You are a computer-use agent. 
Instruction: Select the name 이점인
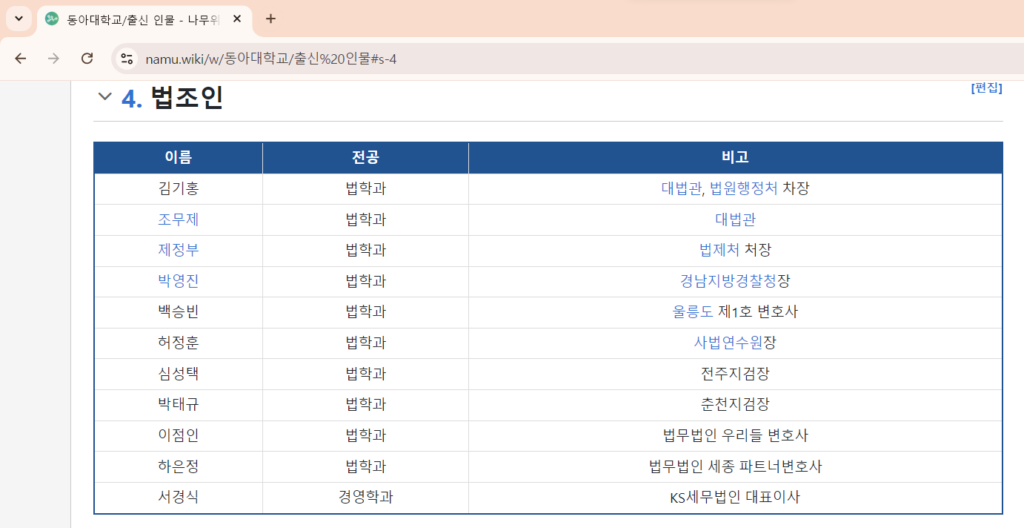(178, 435)
